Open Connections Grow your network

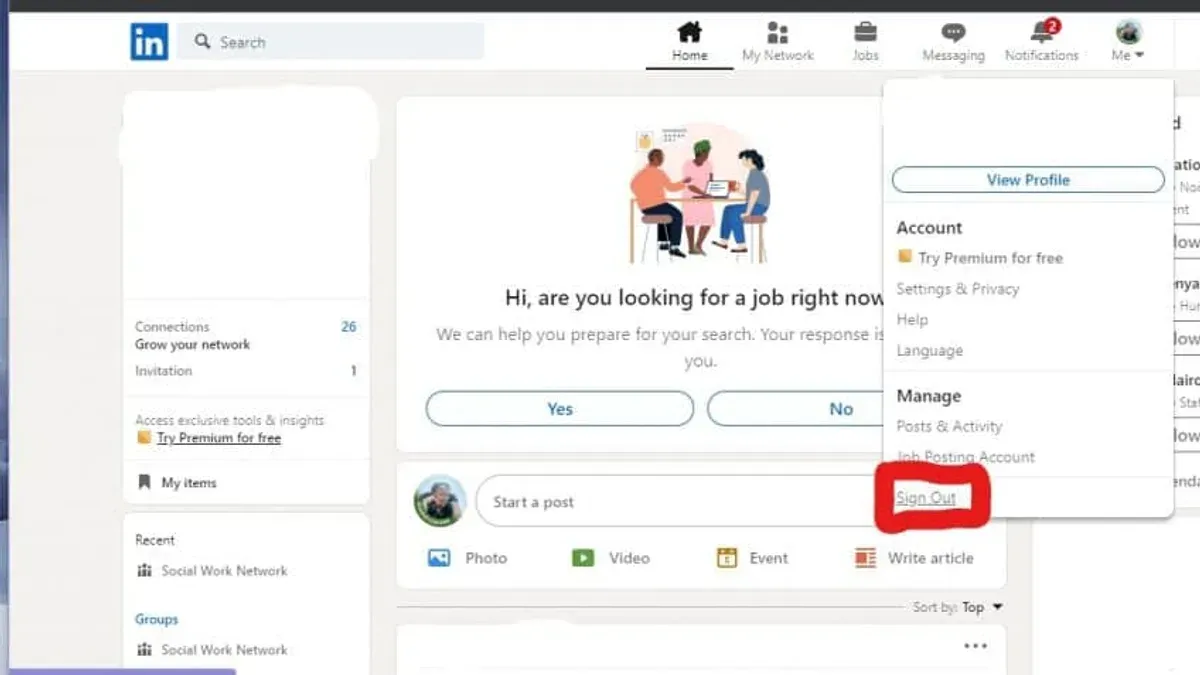193,336
